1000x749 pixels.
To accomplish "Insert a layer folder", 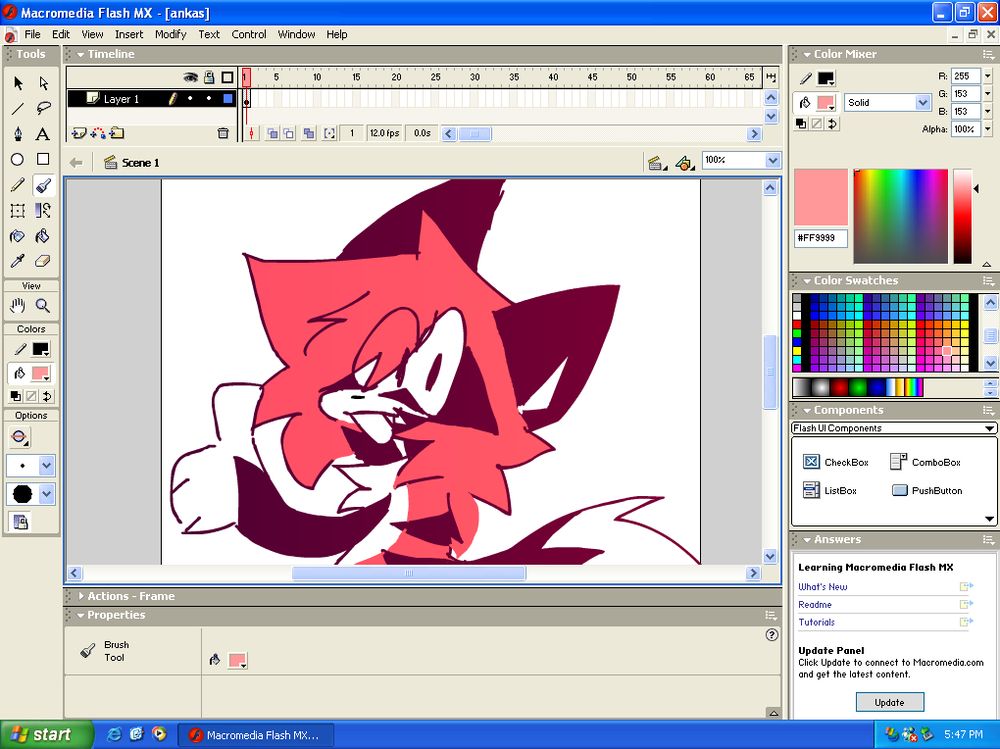I will (117, 133).
